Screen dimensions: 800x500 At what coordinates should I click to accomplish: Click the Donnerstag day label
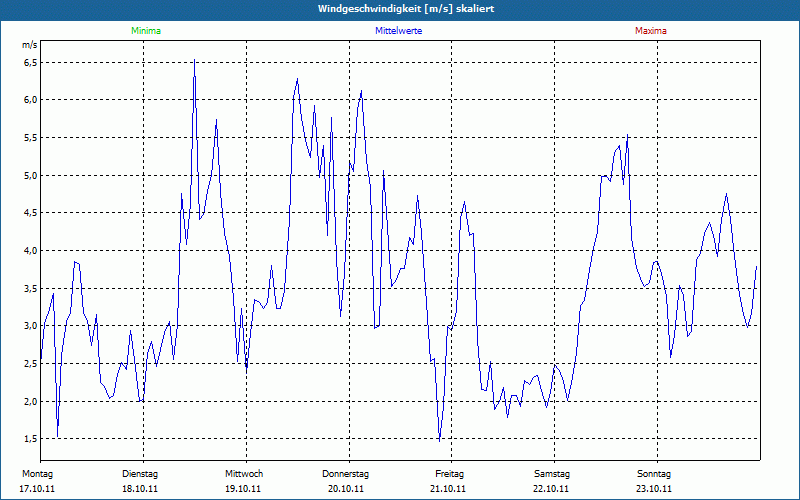345,474
